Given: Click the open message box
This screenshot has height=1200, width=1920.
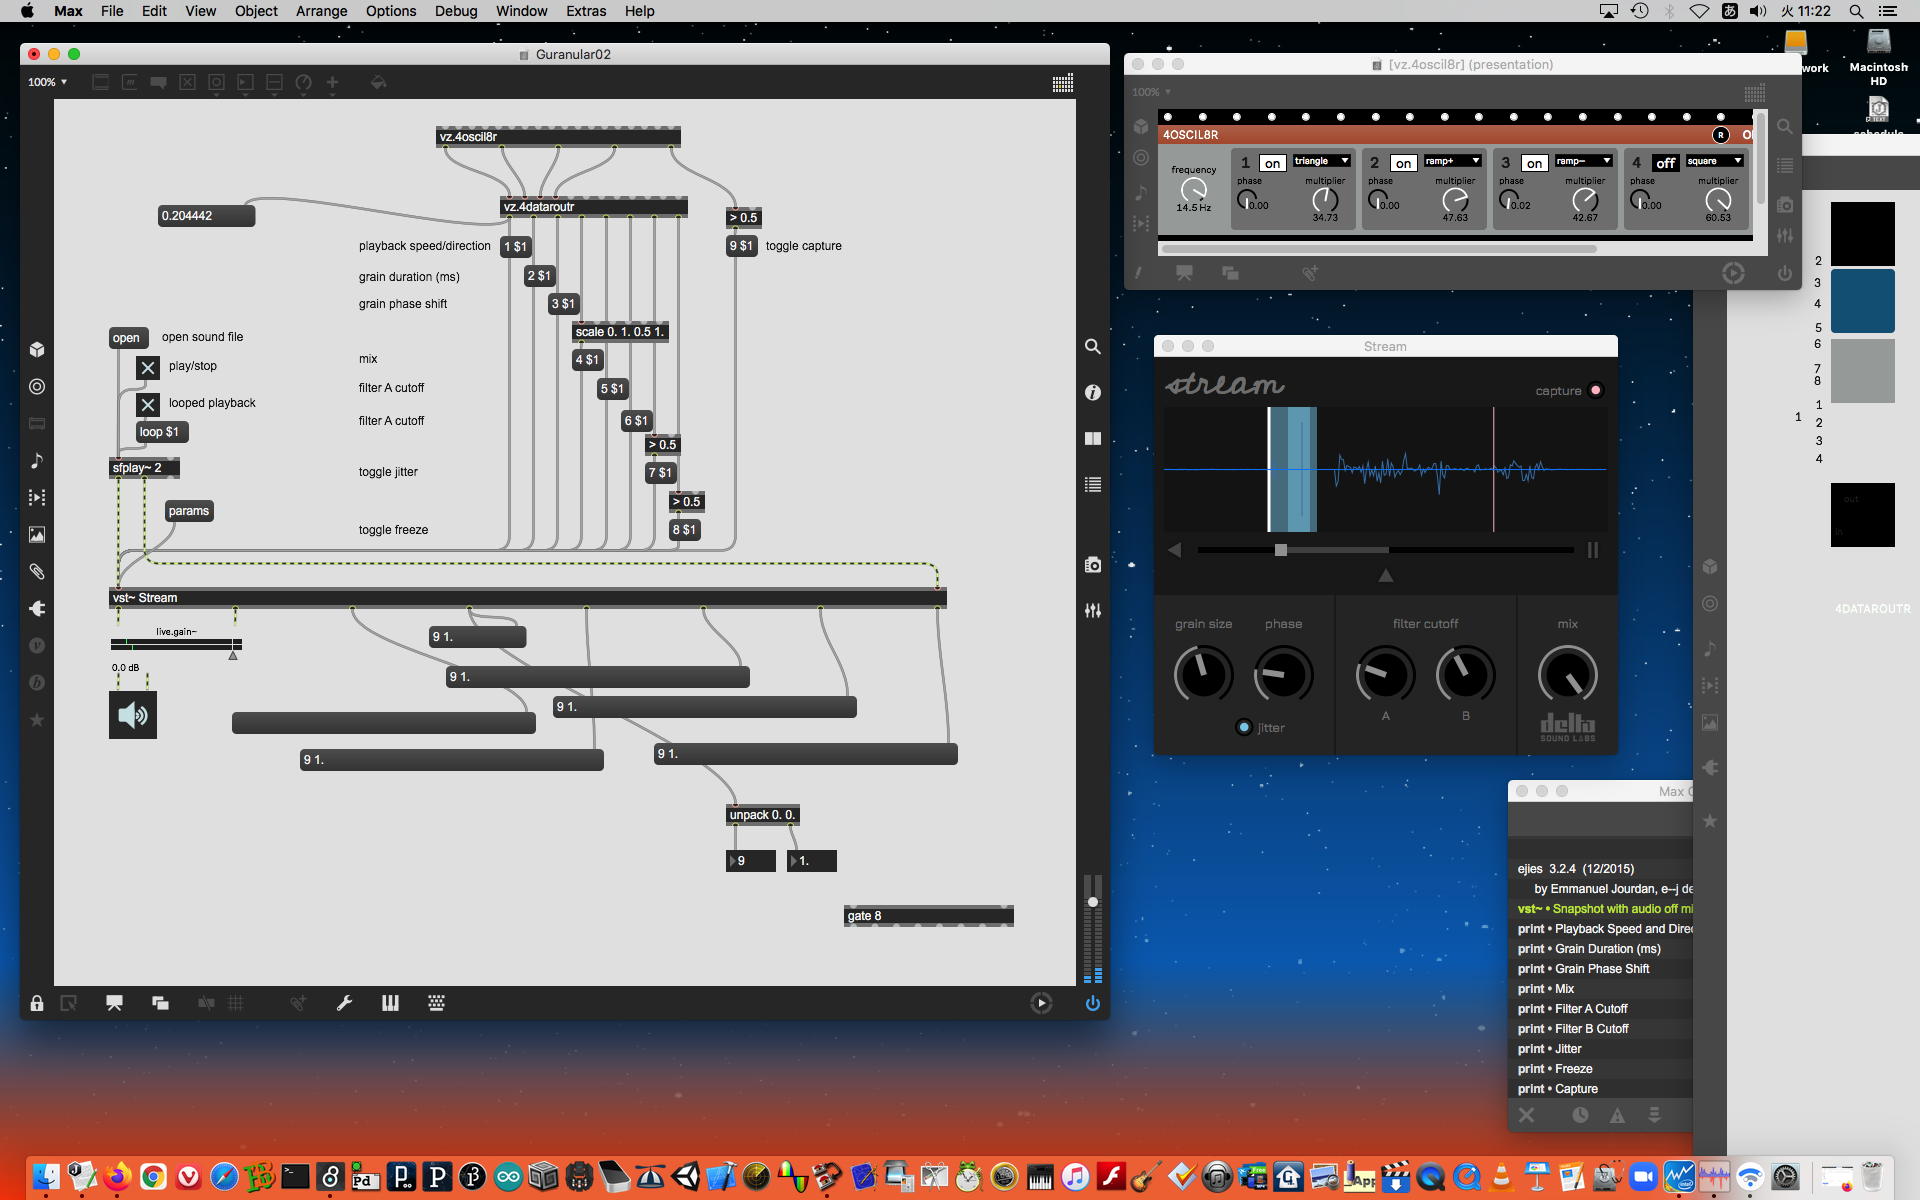Looking at the screenshot, I should coord(127,338).
